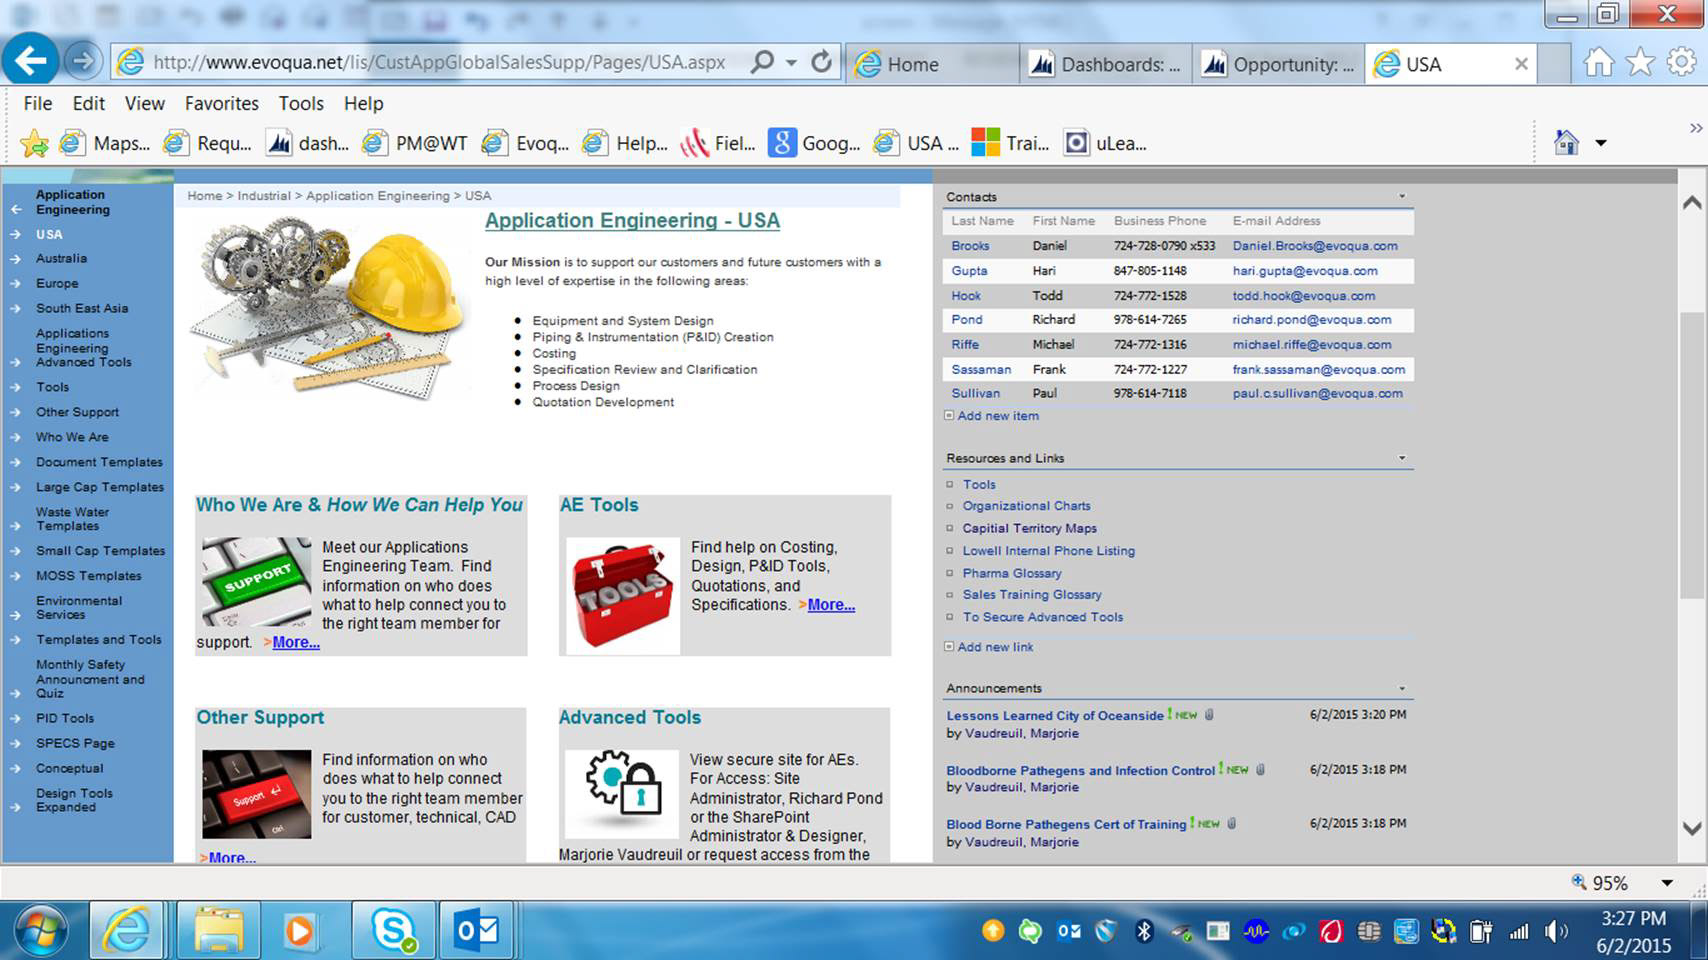Viewport: 1708px width, 960px height.
Task: Open contact Brooks last name link
Action: 970,246
